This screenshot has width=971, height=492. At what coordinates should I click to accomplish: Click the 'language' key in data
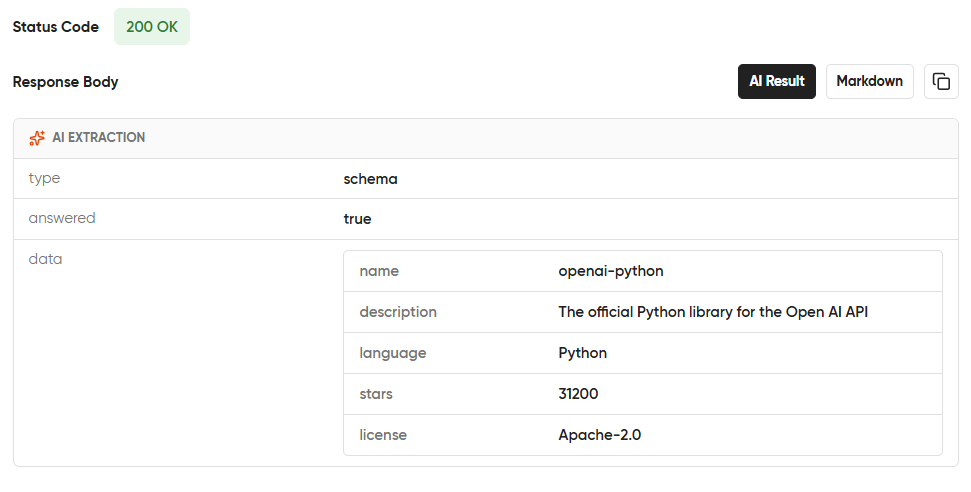393,353
